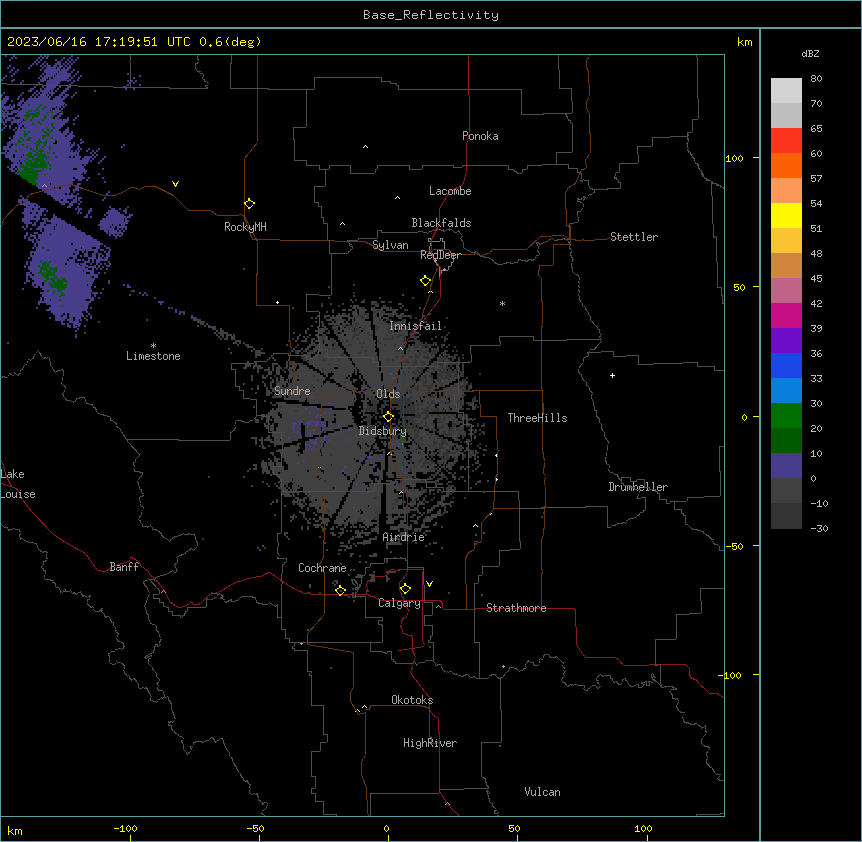Click the Innisfail city label
This screenshot has height=842, width=862.
click(x=415, y=326)
